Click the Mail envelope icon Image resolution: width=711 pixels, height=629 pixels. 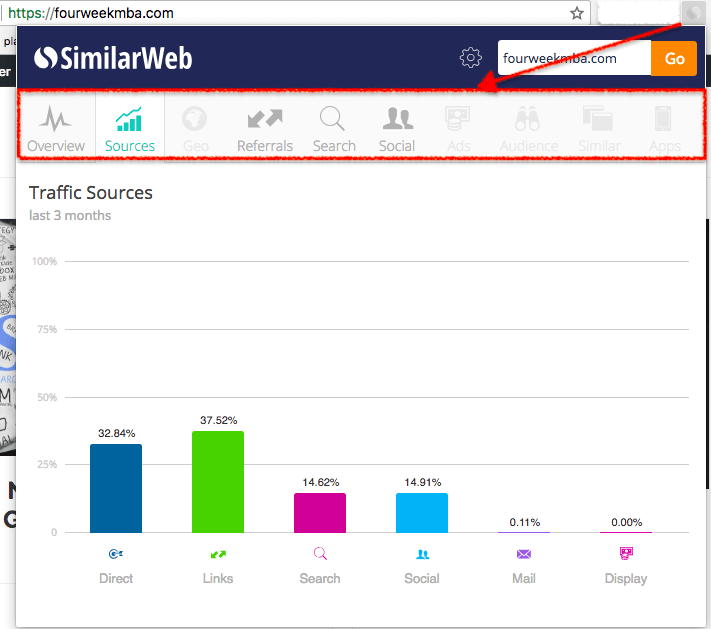pos(524,554)
